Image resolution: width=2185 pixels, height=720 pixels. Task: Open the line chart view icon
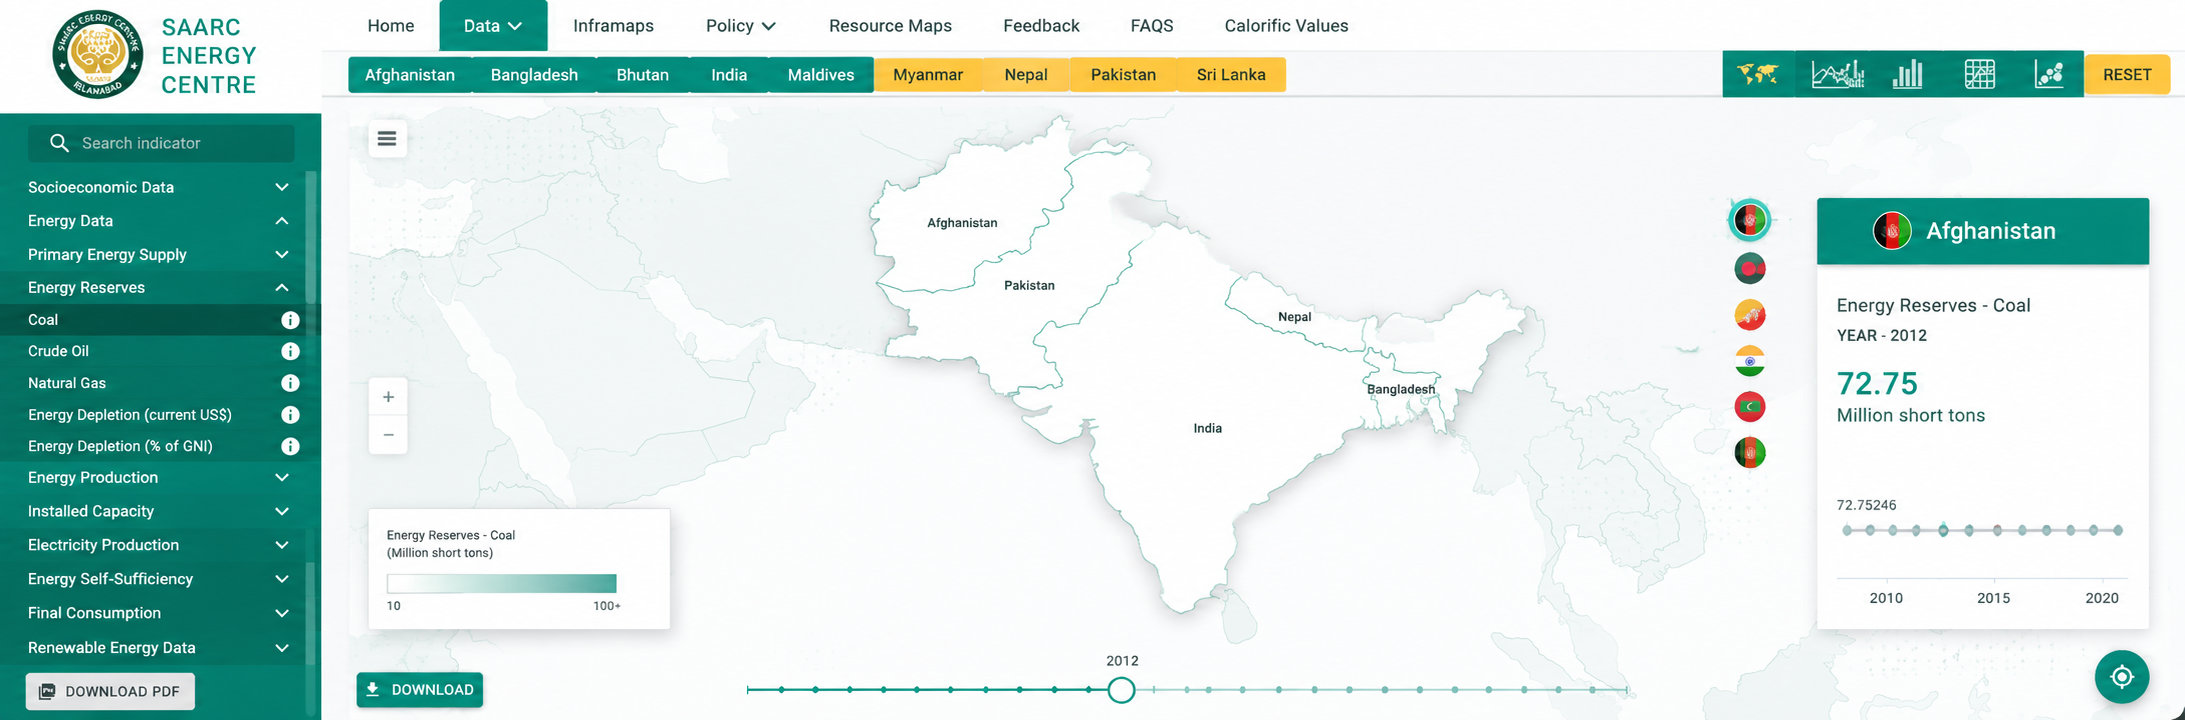pos(1838,74)
